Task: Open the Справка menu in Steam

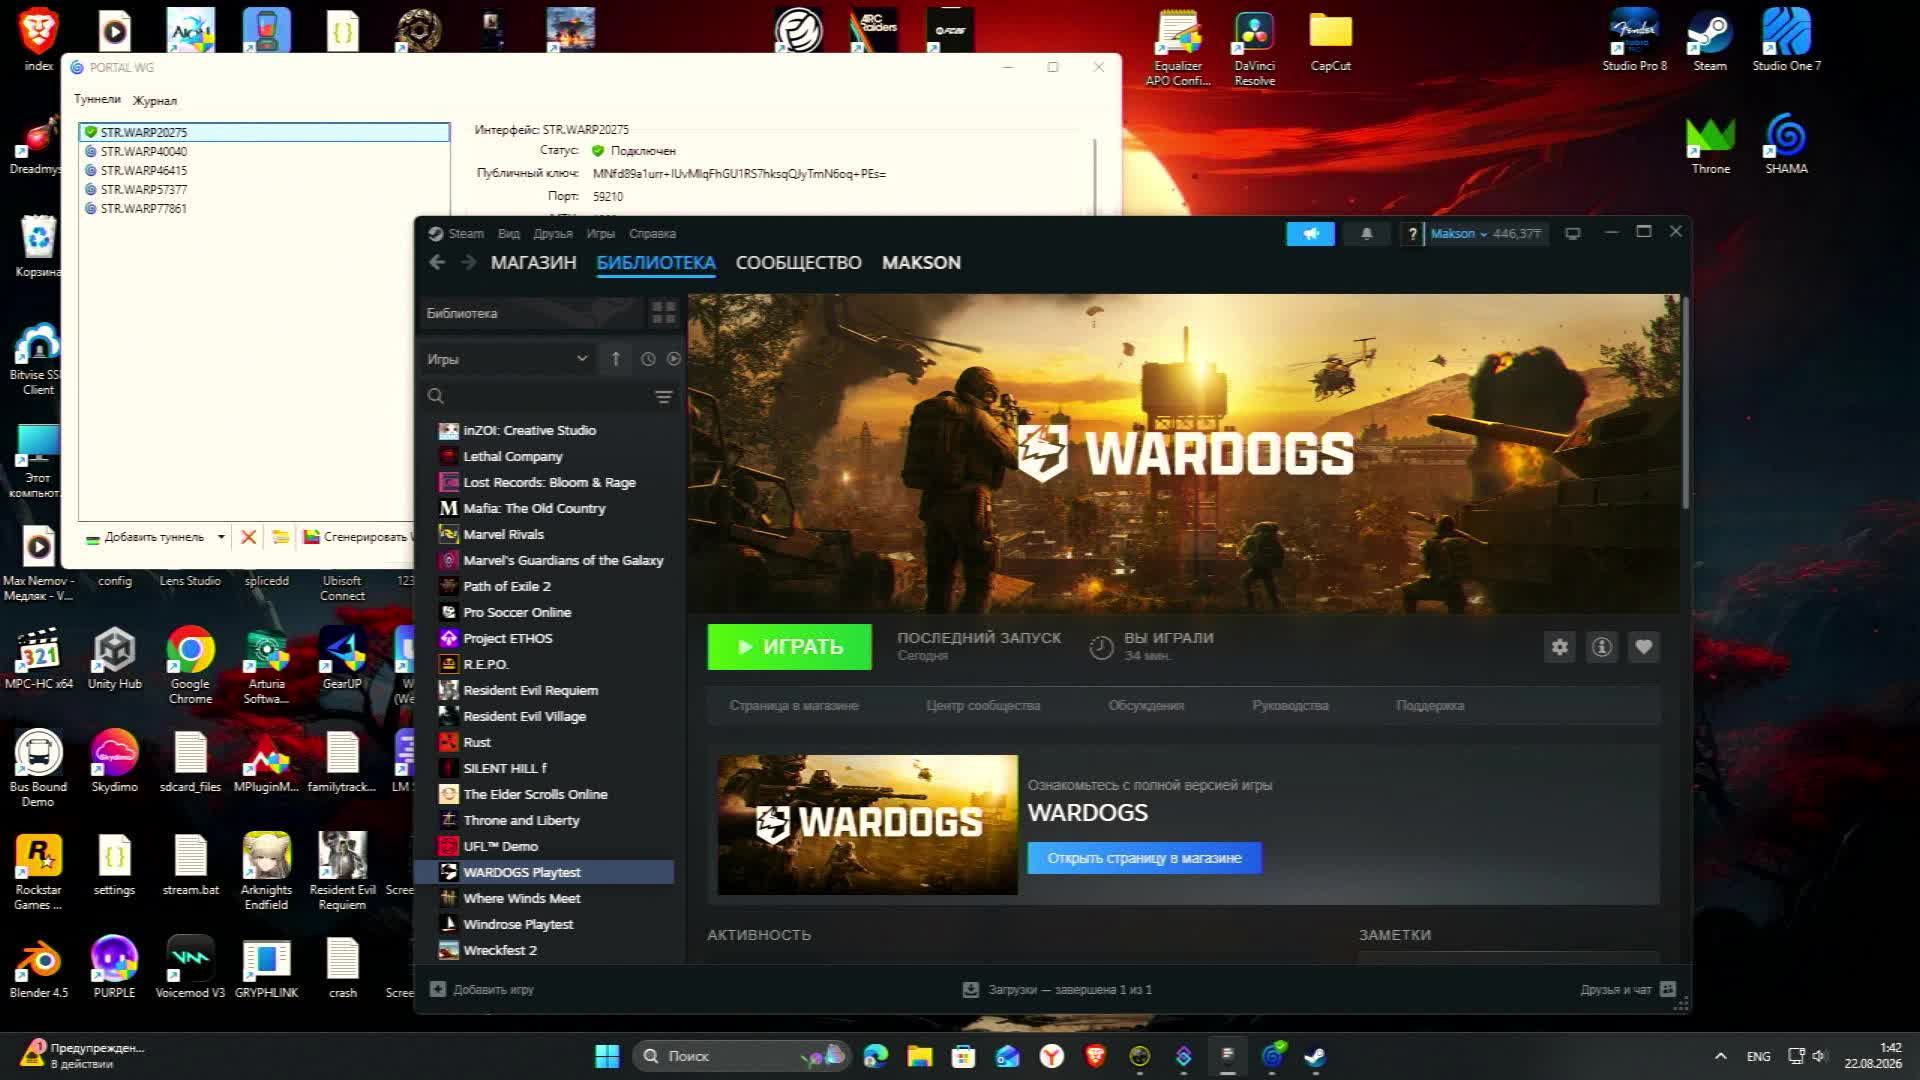Action: [x=652, y=234]
